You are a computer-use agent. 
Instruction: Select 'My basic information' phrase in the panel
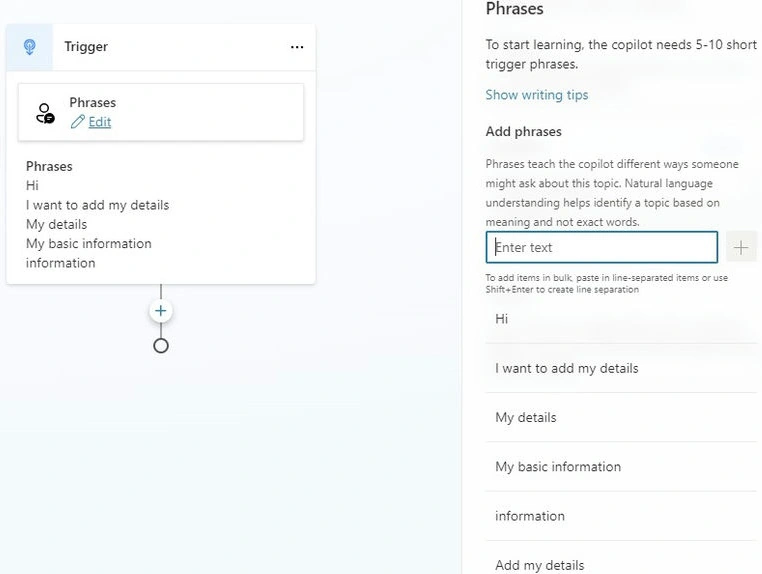point(621,467)
